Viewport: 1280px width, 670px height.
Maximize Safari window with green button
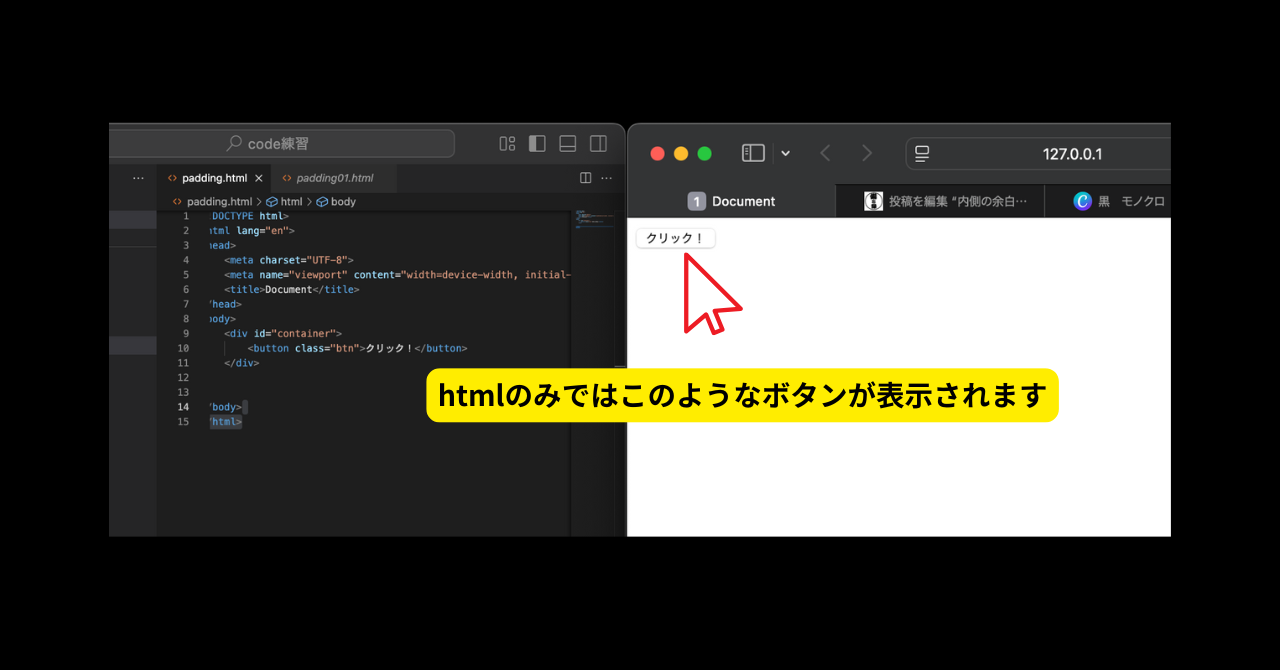[704, 153]
